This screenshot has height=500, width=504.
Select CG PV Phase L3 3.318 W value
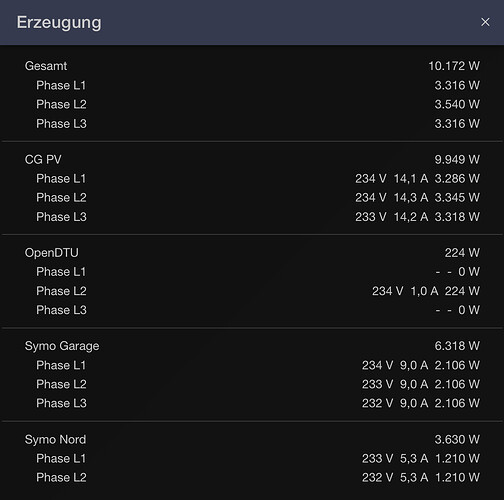457,217
